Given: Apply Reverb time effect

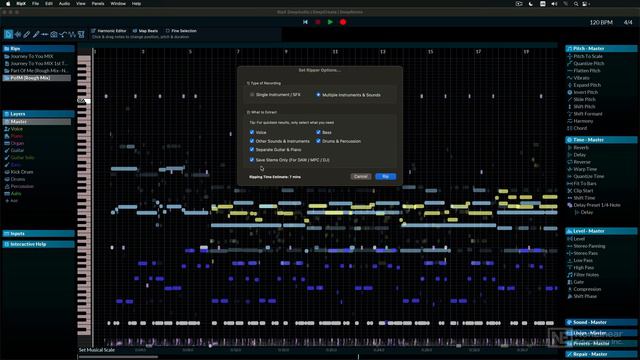Looking at the screenshot, I should click(x=581, y=148).
